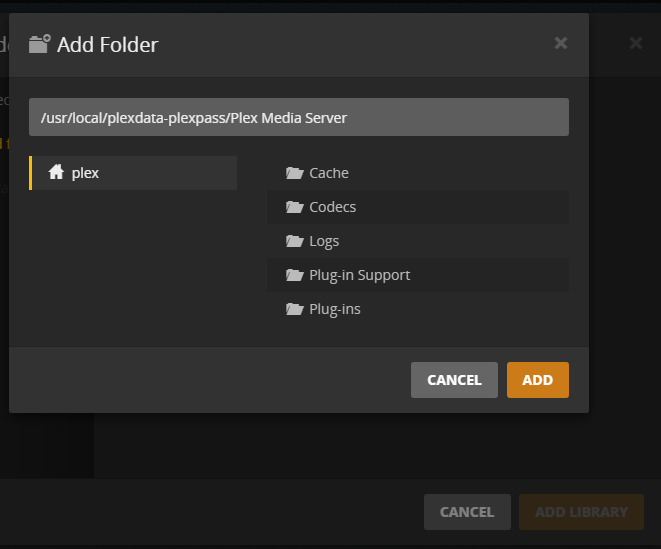Open the Plug-in Support folder

click(x=418, y=275)
